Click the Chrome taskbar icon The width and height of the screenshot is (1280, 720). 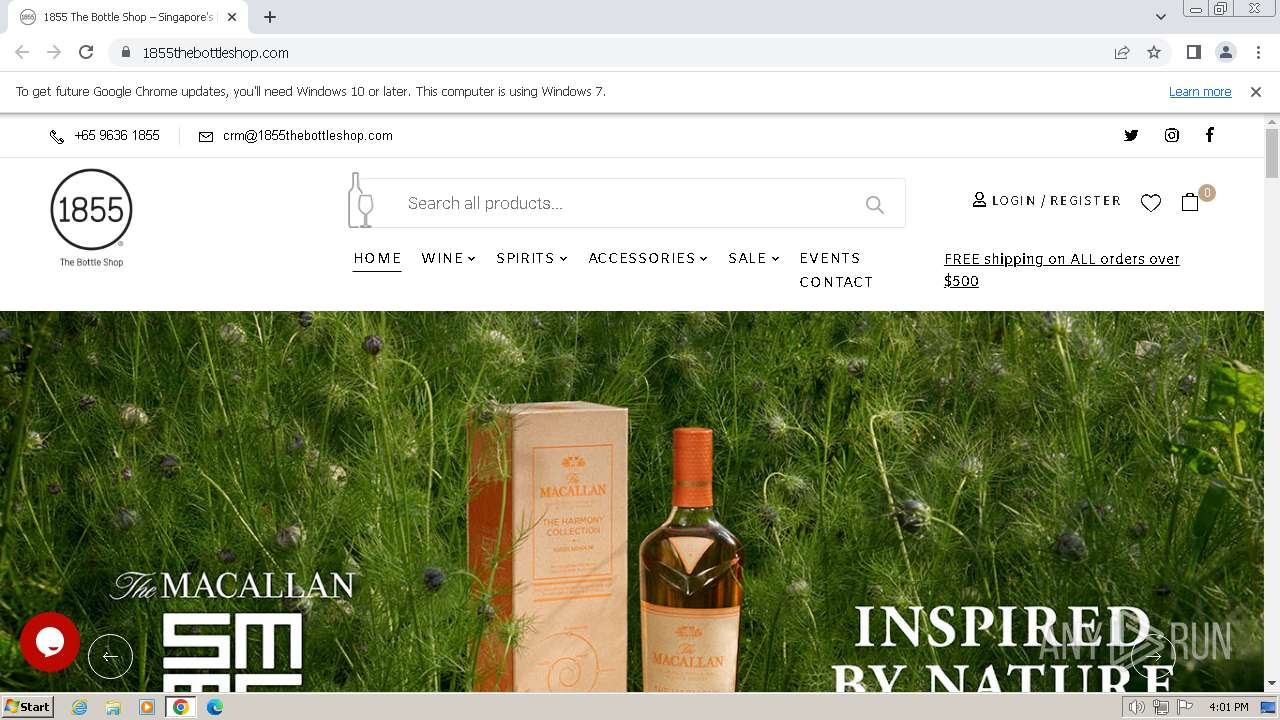click(181, 707)
